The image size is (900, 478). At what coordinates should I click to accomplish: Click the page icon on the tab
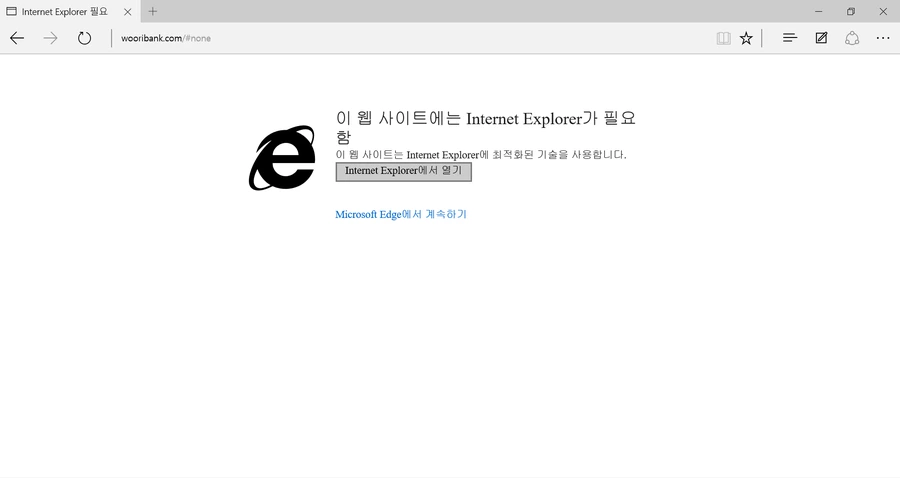[x=11, y=11]
